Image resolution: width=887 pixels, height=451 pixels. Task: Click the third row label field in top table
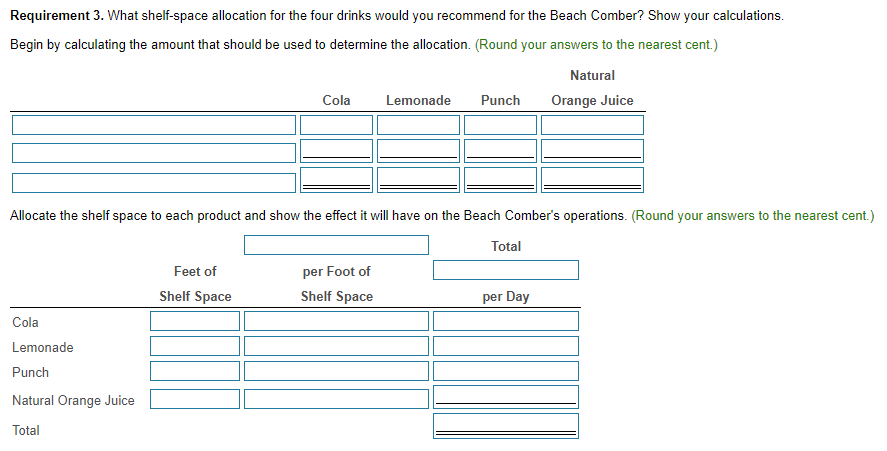pos(154,183)
